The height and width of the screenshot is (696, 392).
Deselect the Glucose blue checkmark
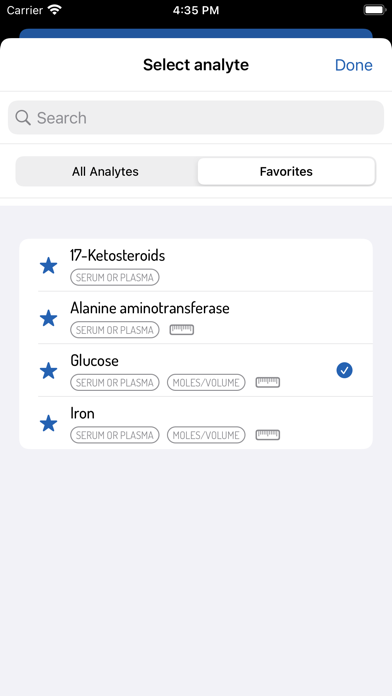point(344,370)
